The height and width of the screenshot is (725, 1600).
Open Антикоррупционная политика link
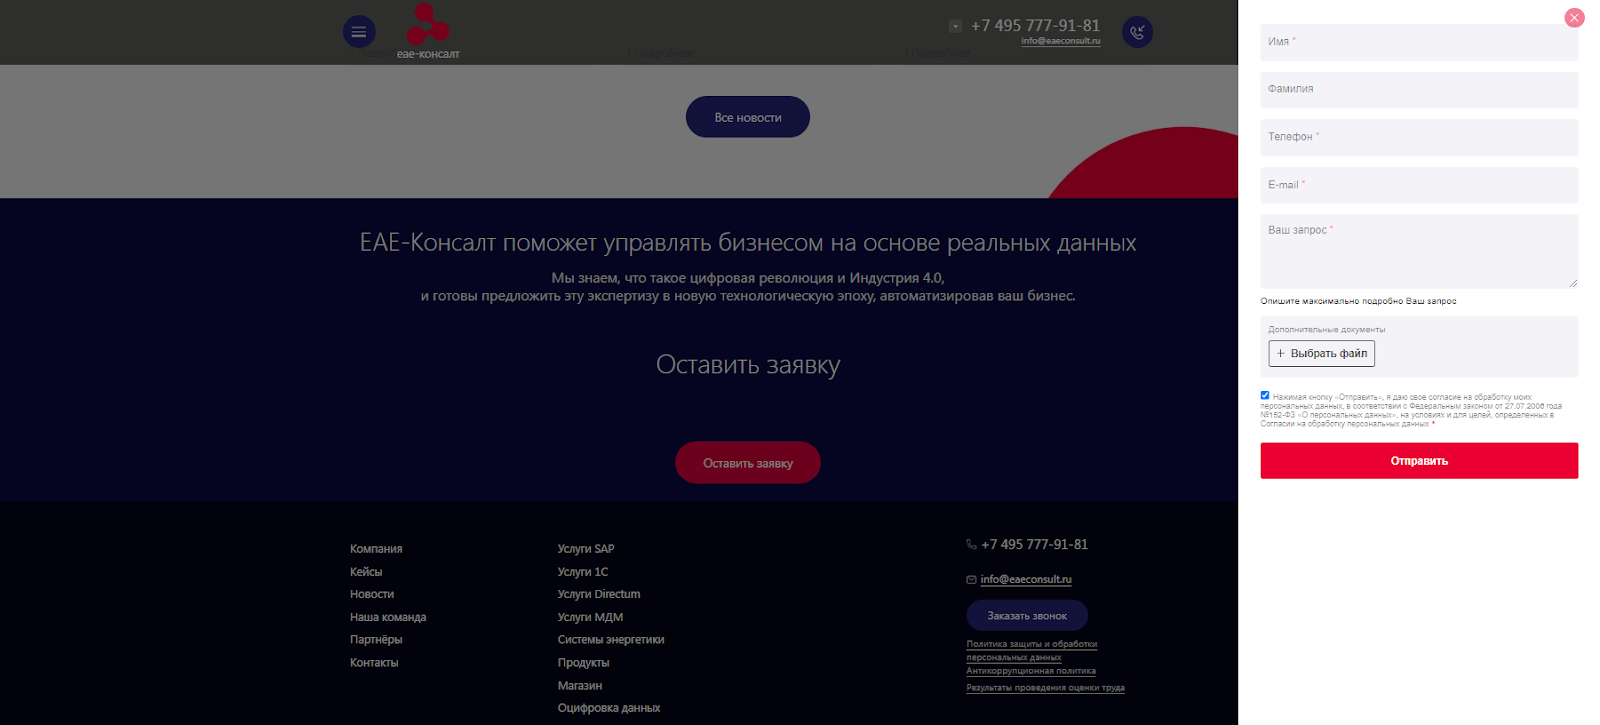(x=1031, y=671)
